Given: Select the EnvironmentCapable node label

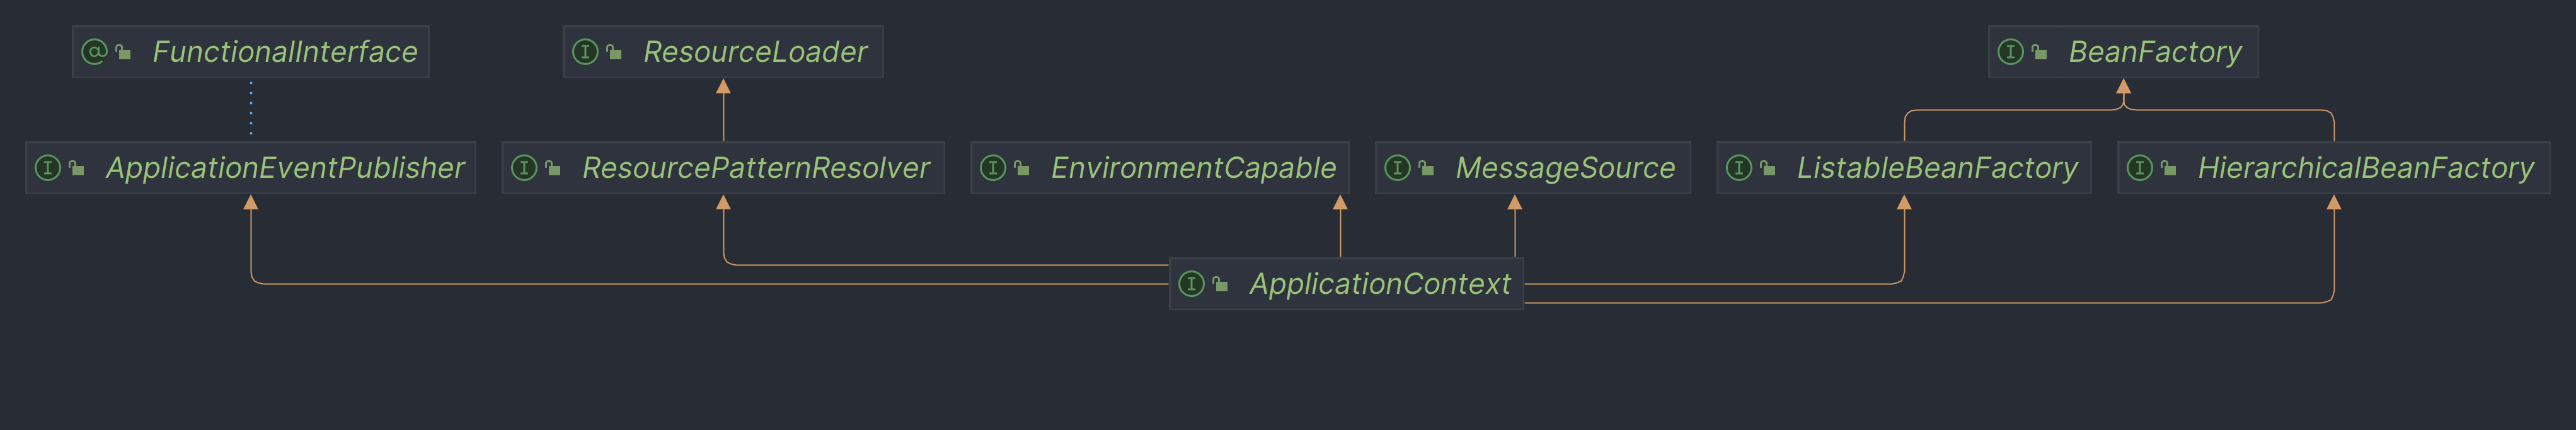Looking at the screenshot, I should click(1193, 168).
